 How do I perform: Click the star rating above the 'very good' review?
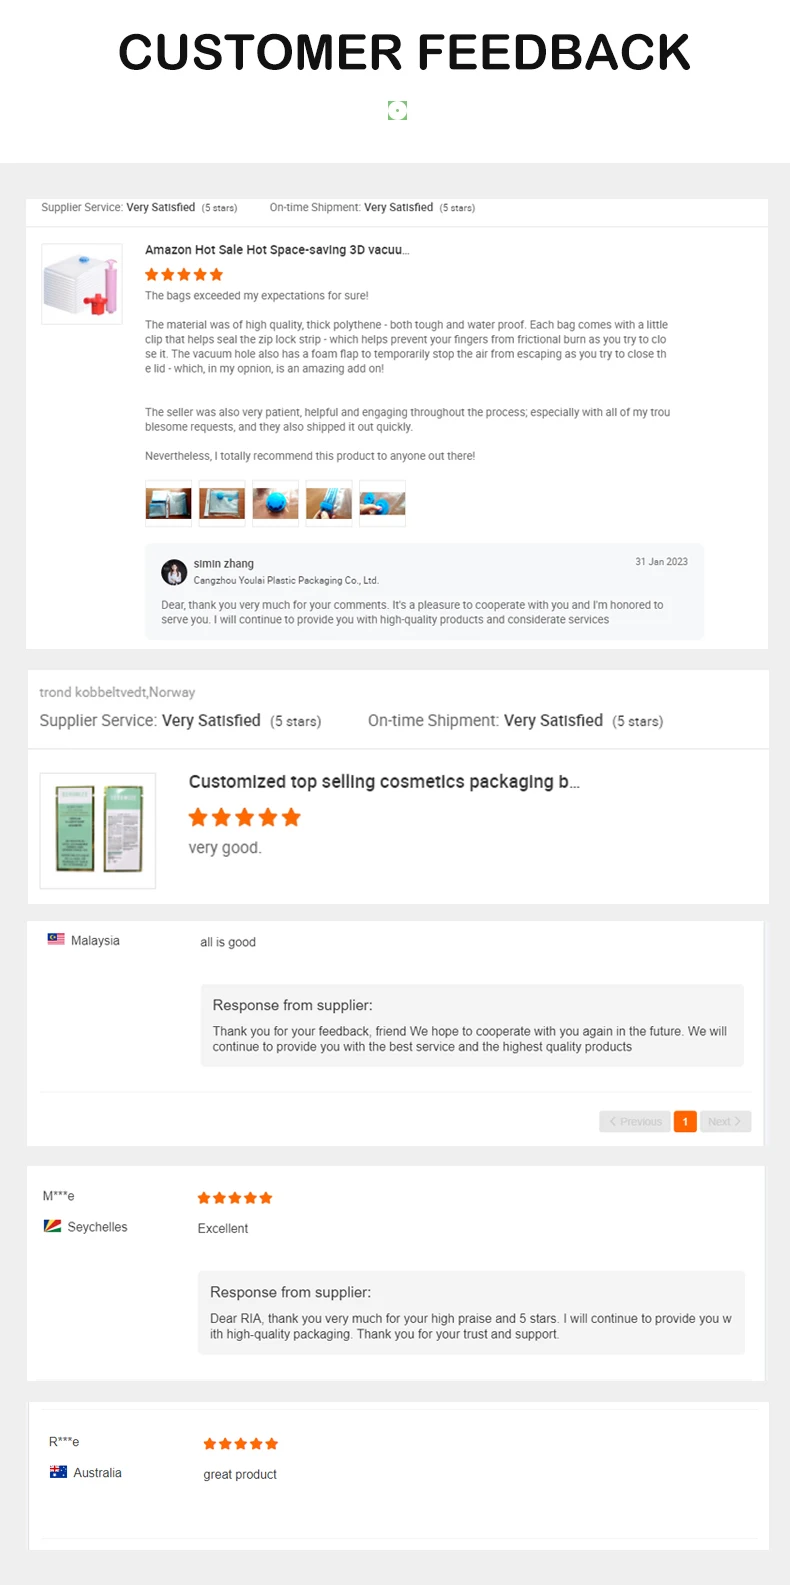245,818
